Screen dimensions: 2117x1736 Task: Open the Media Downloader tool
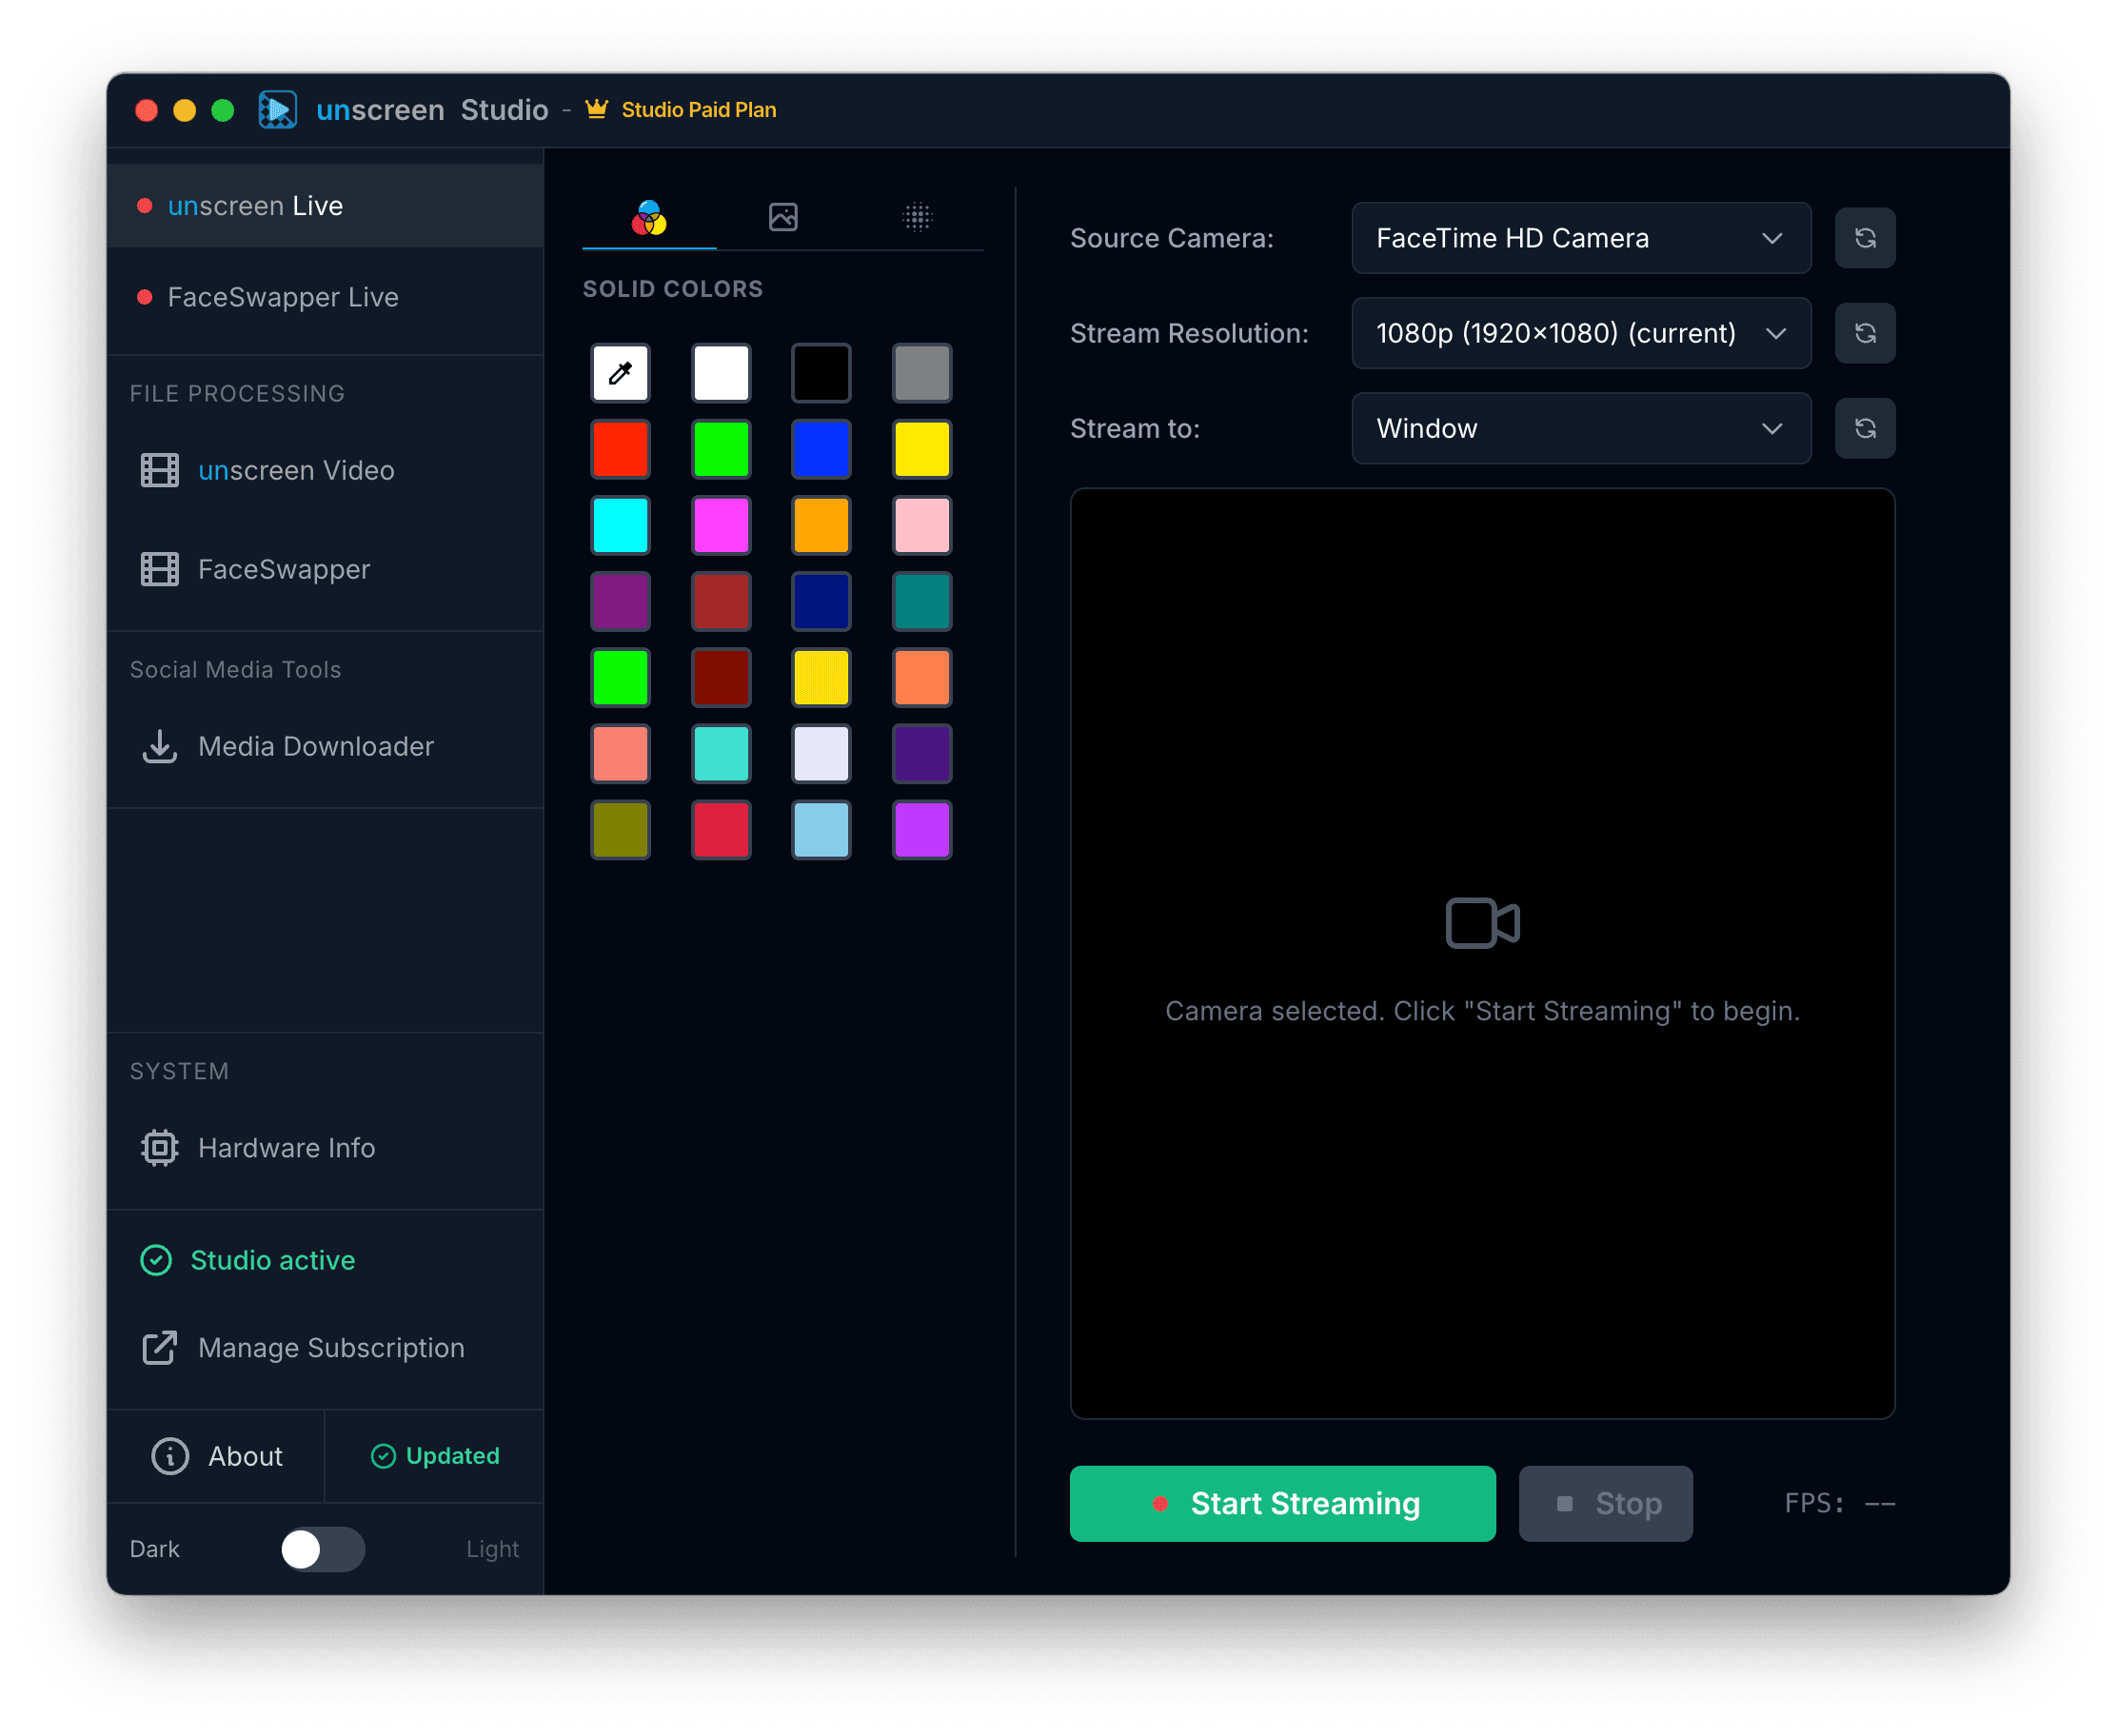pos(316,746)
